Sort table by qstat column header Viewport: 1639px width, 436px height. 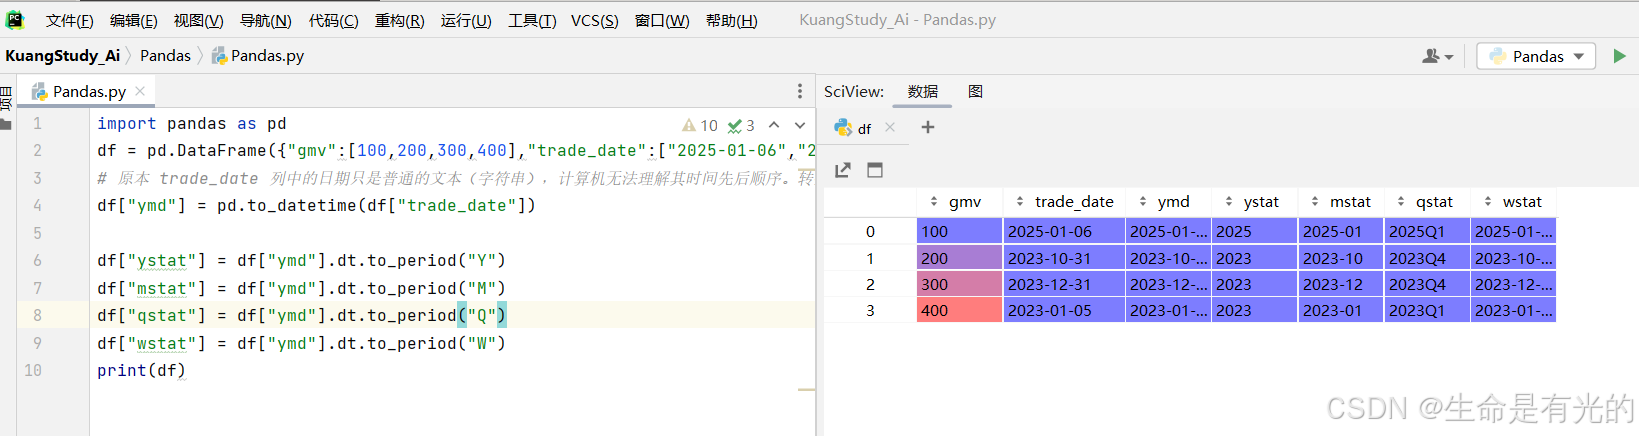tap(1428, 202)
